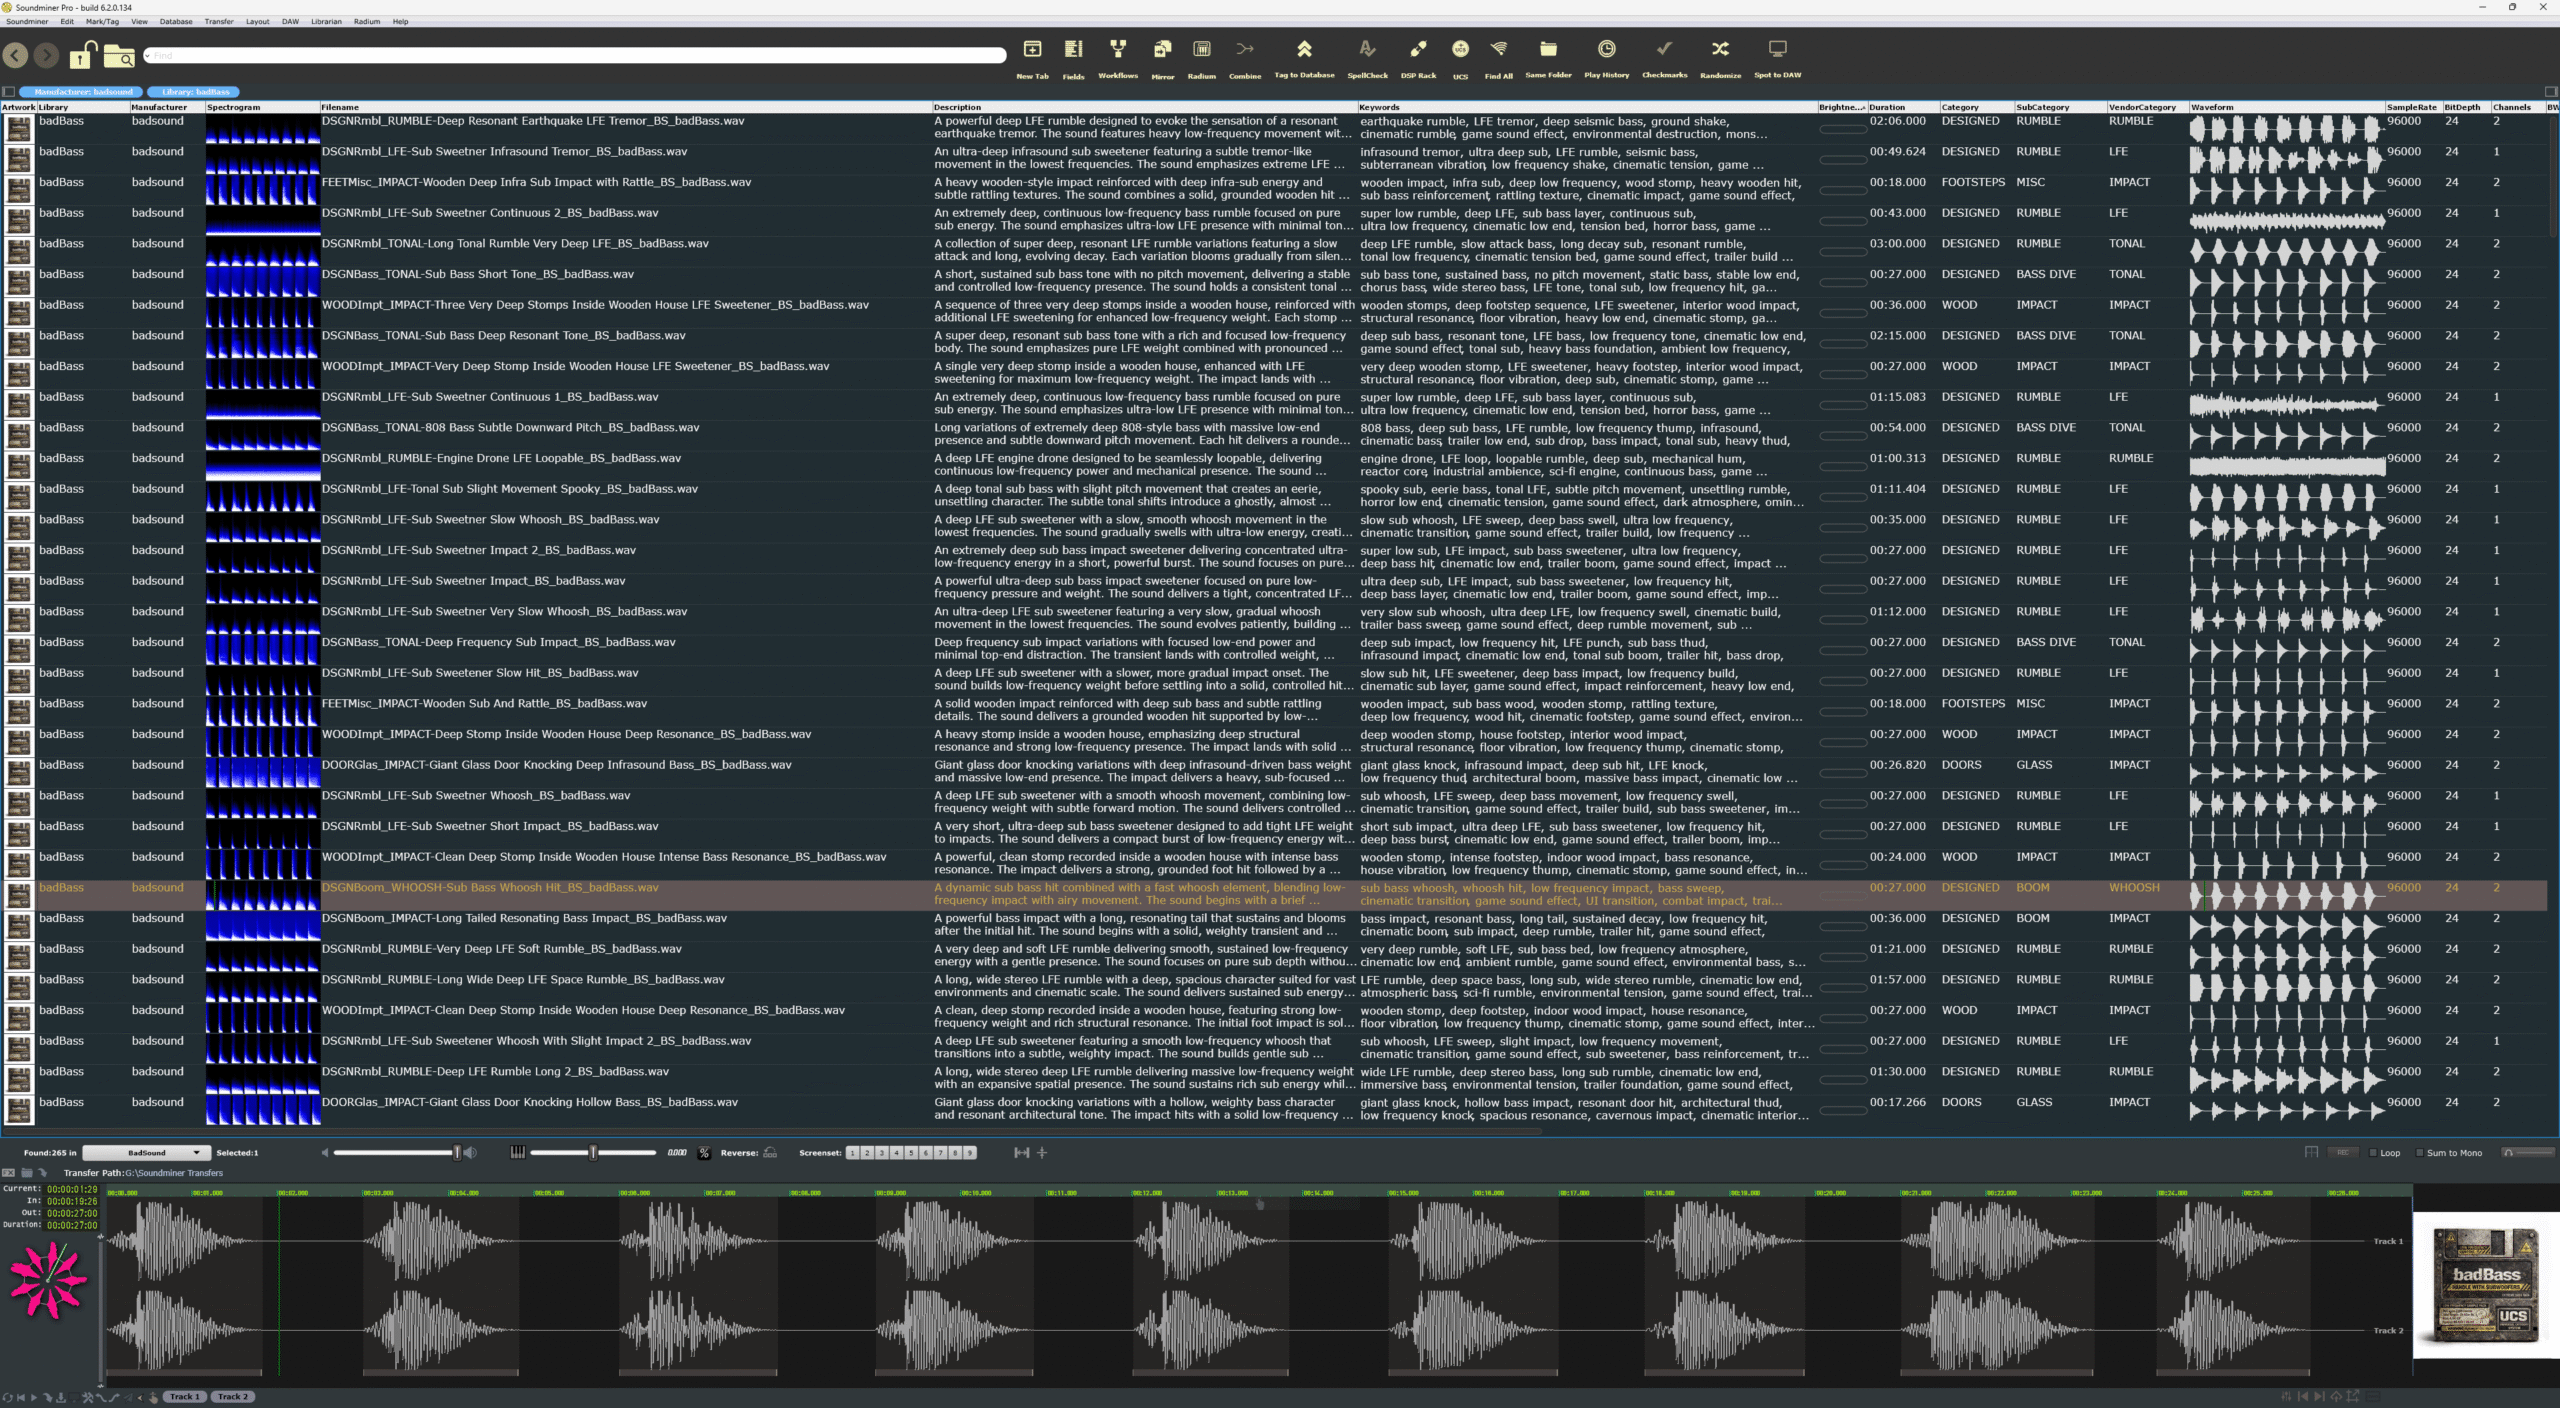
Task: Open the BadSound database dropdown
Action: (x=147, y=1153)
